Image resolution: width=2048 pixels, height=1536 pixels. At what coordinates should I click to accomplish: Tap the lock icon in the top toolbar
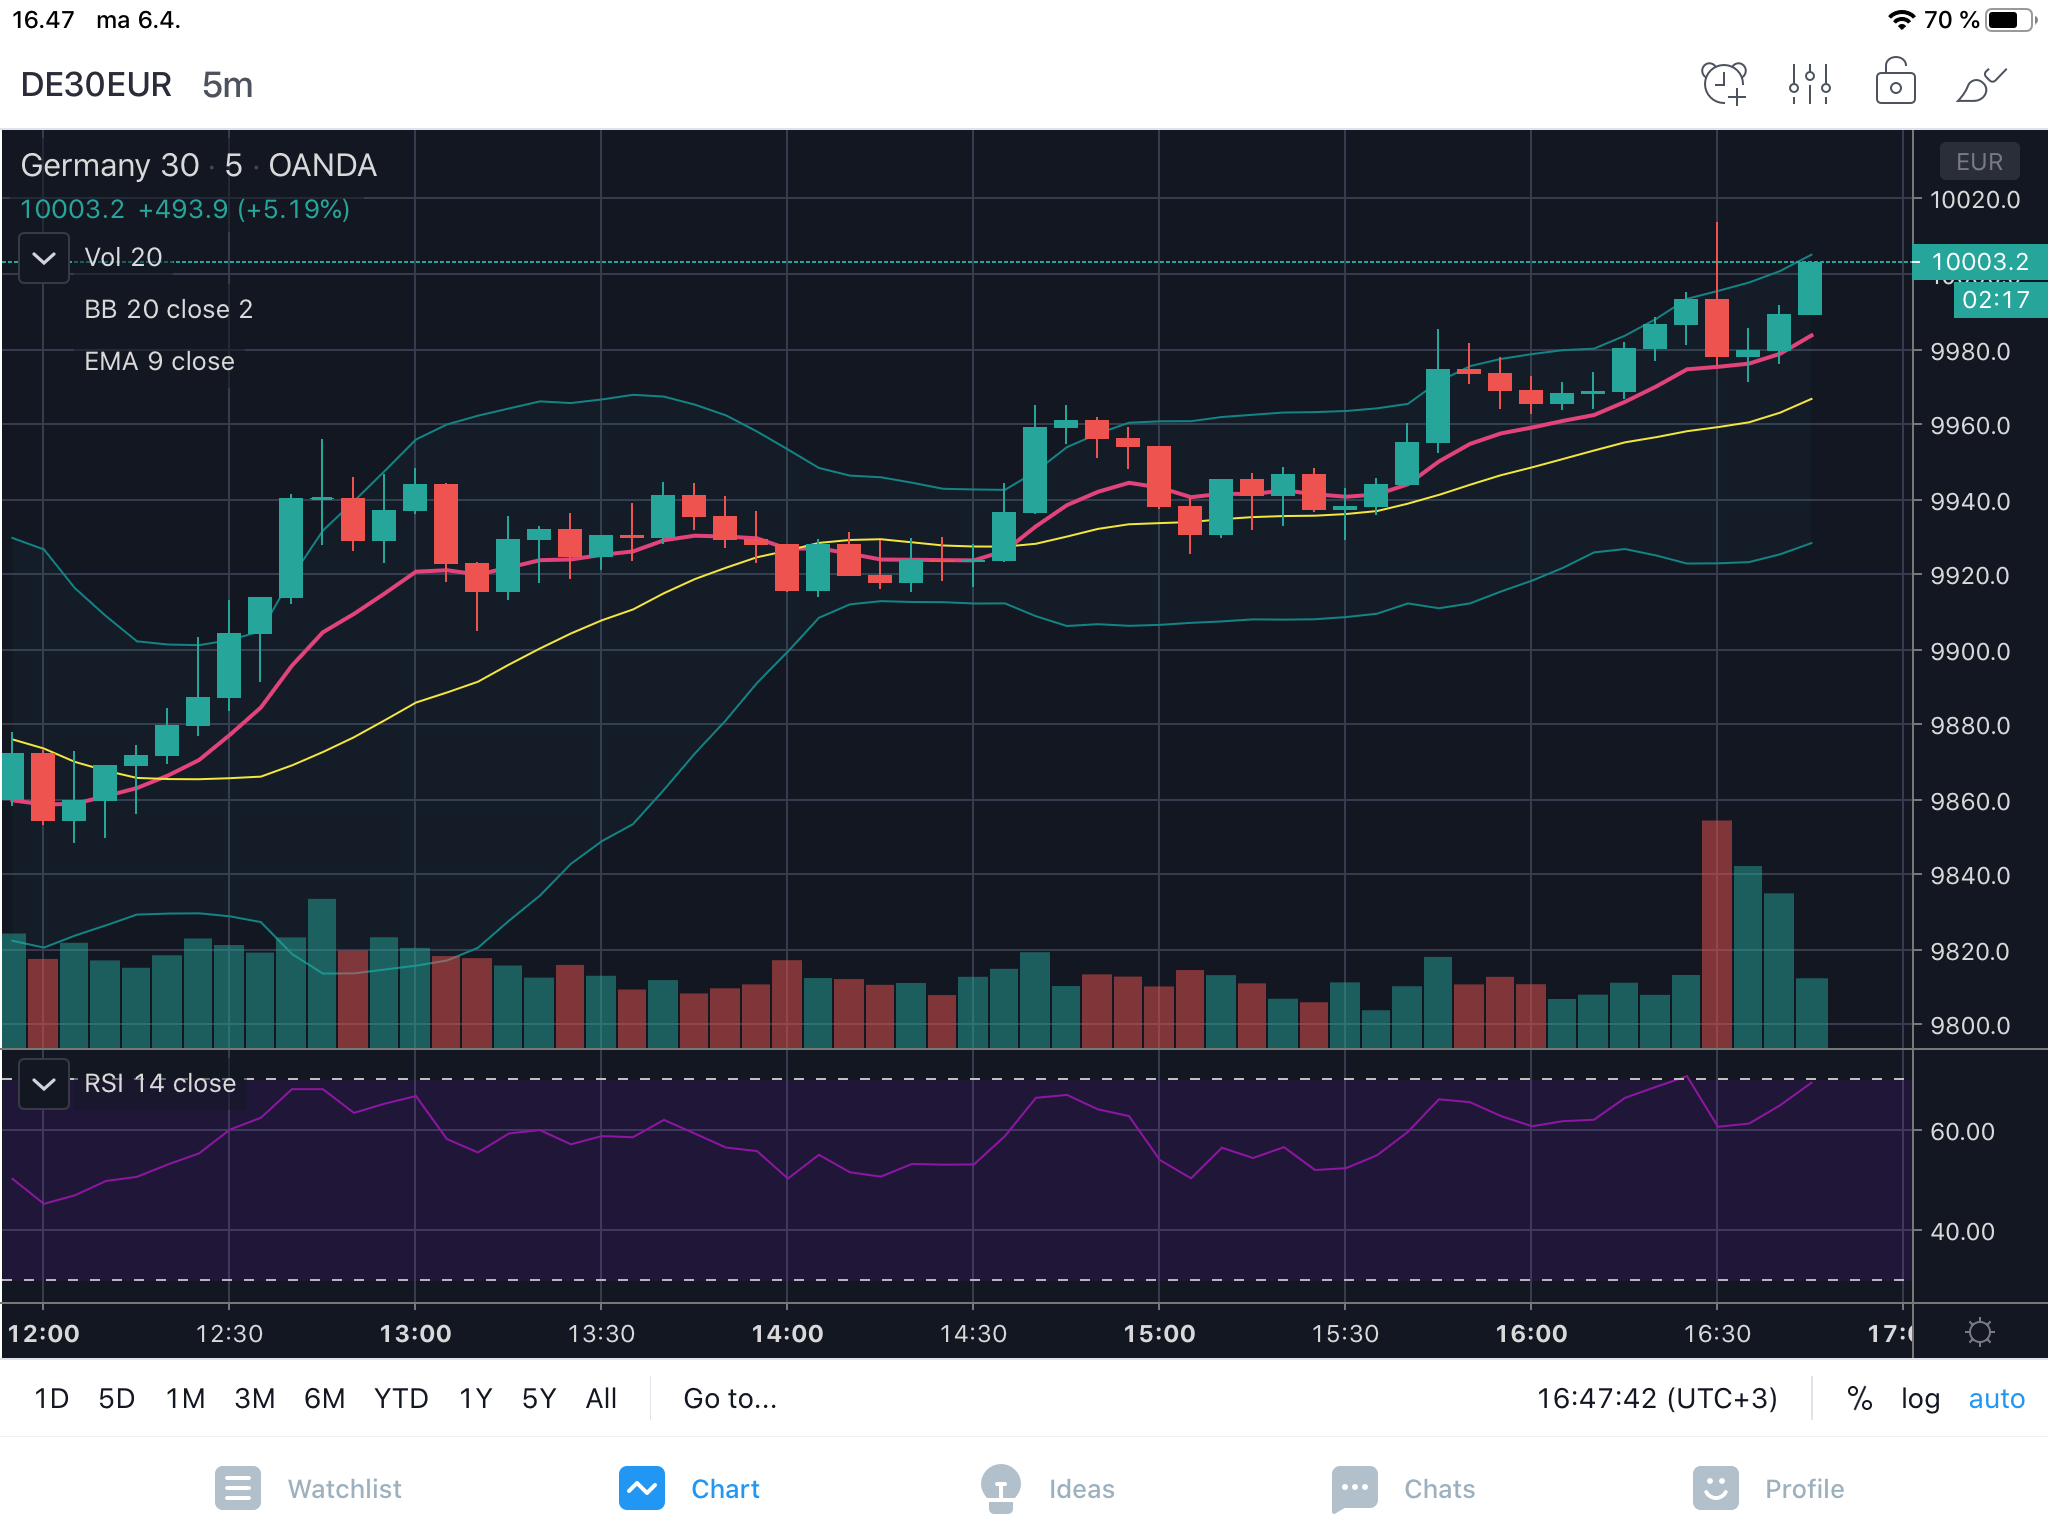coord(1895,84)
